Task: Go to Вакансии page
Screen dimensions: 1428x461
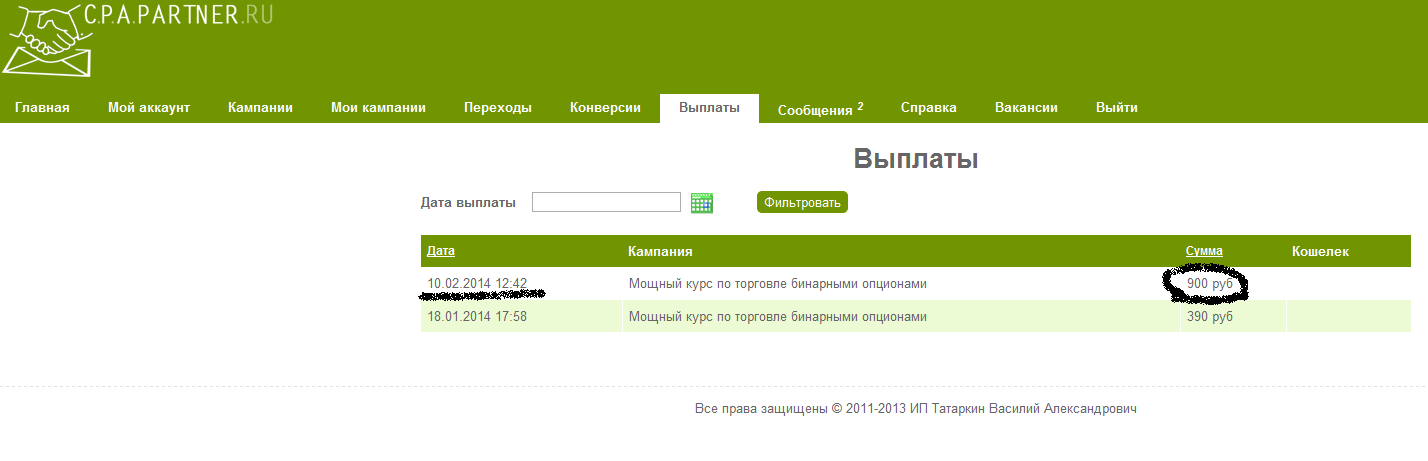Action: [x=1026, y=108]
